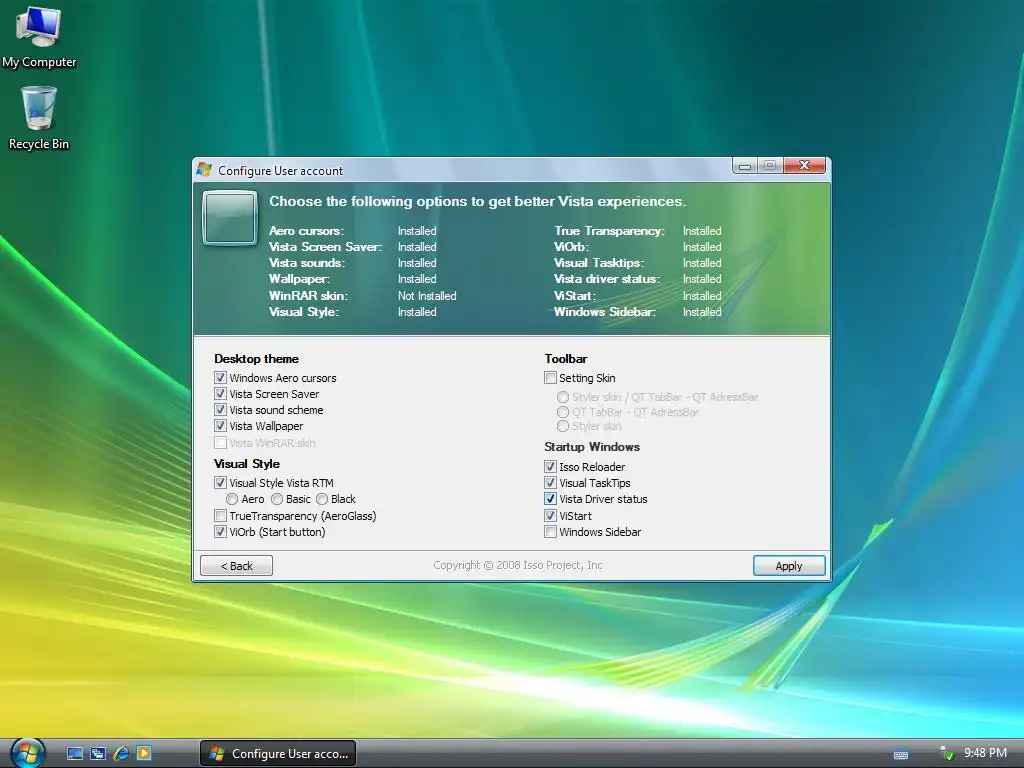The width and height of the screenshot is (1024, 768).
Task: Click the 'Aero cursors:' status label
Action: [306, 231]
